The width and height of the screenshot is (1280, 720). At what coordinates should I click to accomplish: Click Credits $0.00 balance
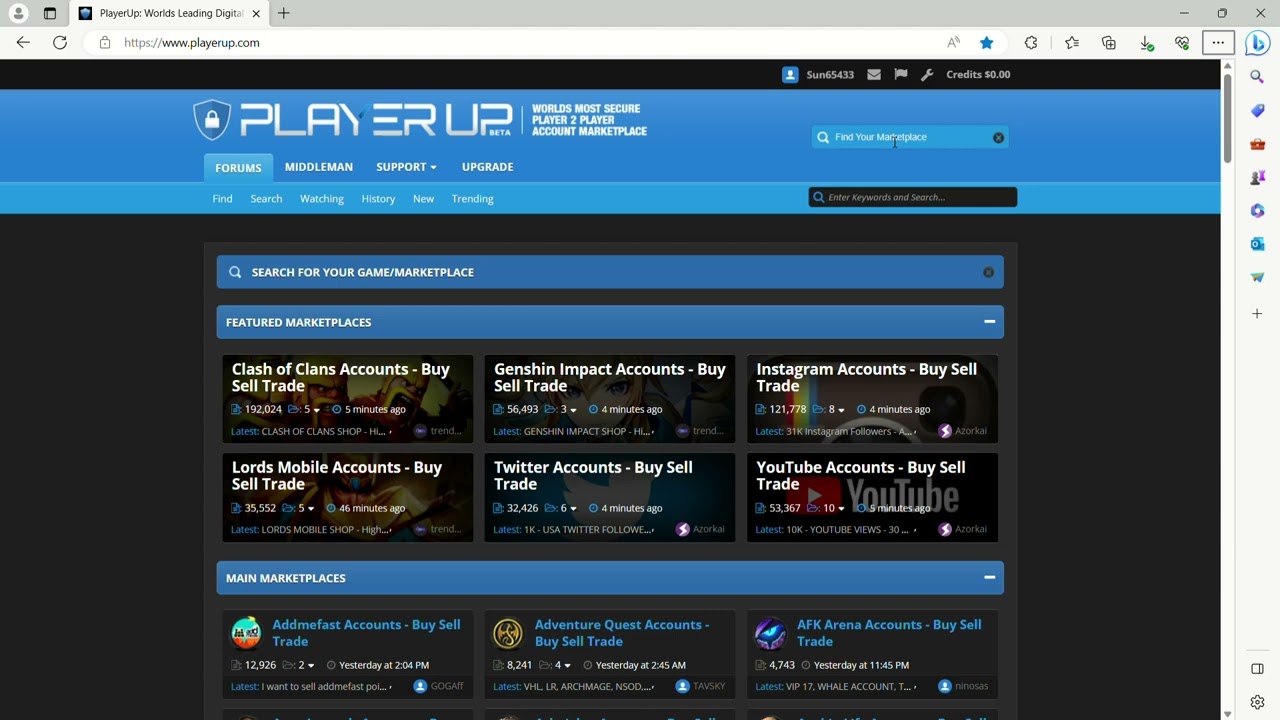coord(978,74)
